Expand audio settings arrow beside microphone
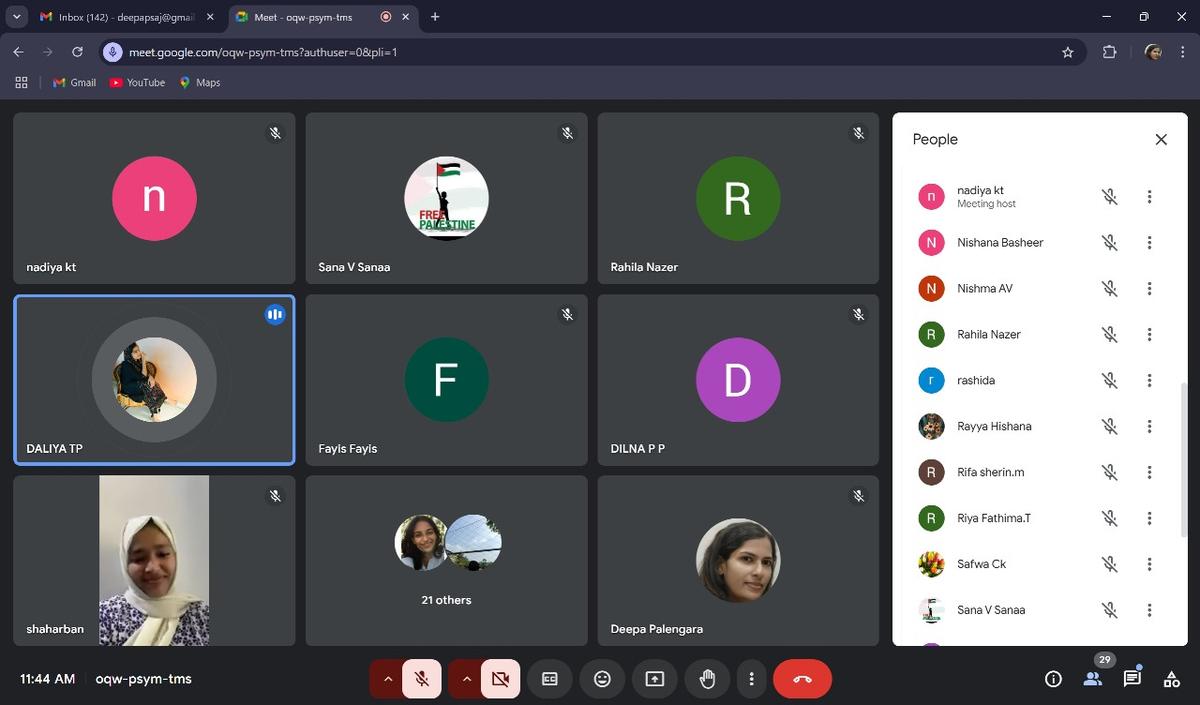The height and width of the screenshot is (705, 1200). tap(387, 679)
